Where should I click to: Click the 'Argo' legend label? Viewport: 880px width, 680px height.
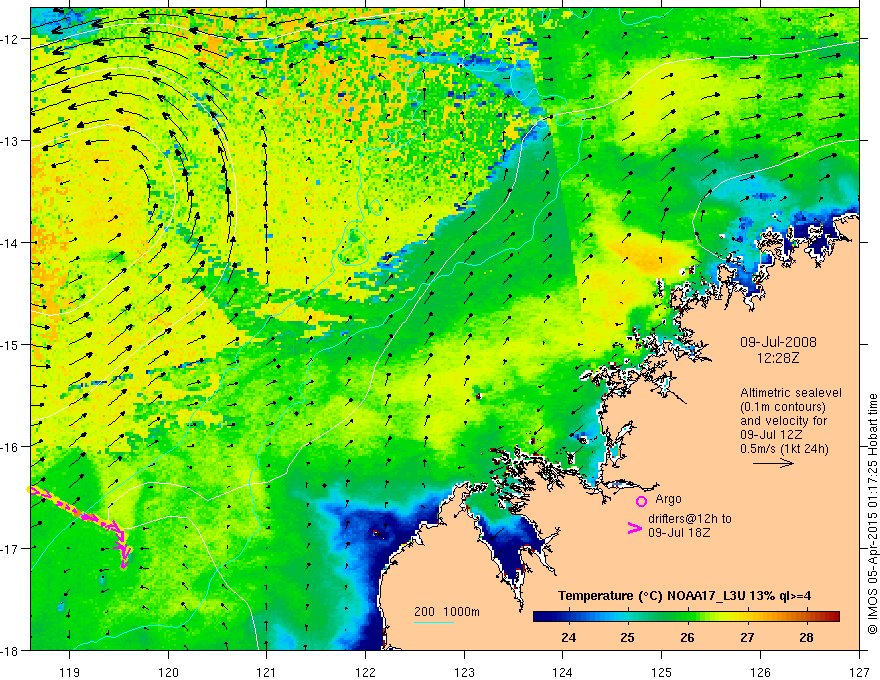tap(668, 499)
